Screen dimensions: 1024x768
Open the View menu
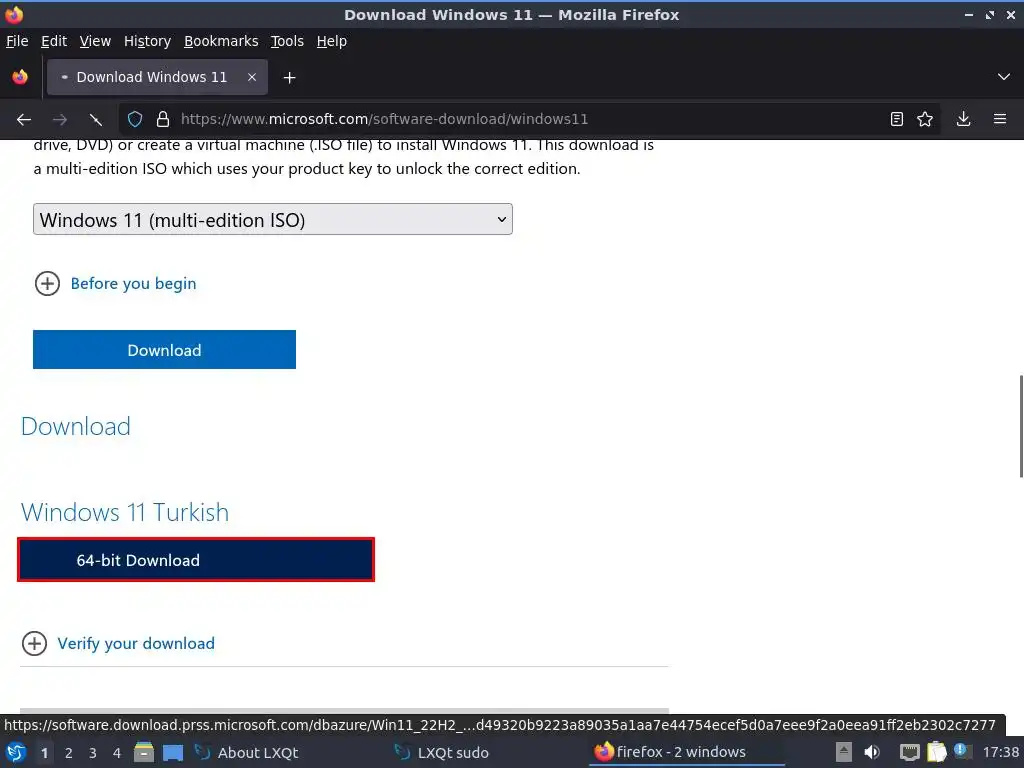coord(95,41)
